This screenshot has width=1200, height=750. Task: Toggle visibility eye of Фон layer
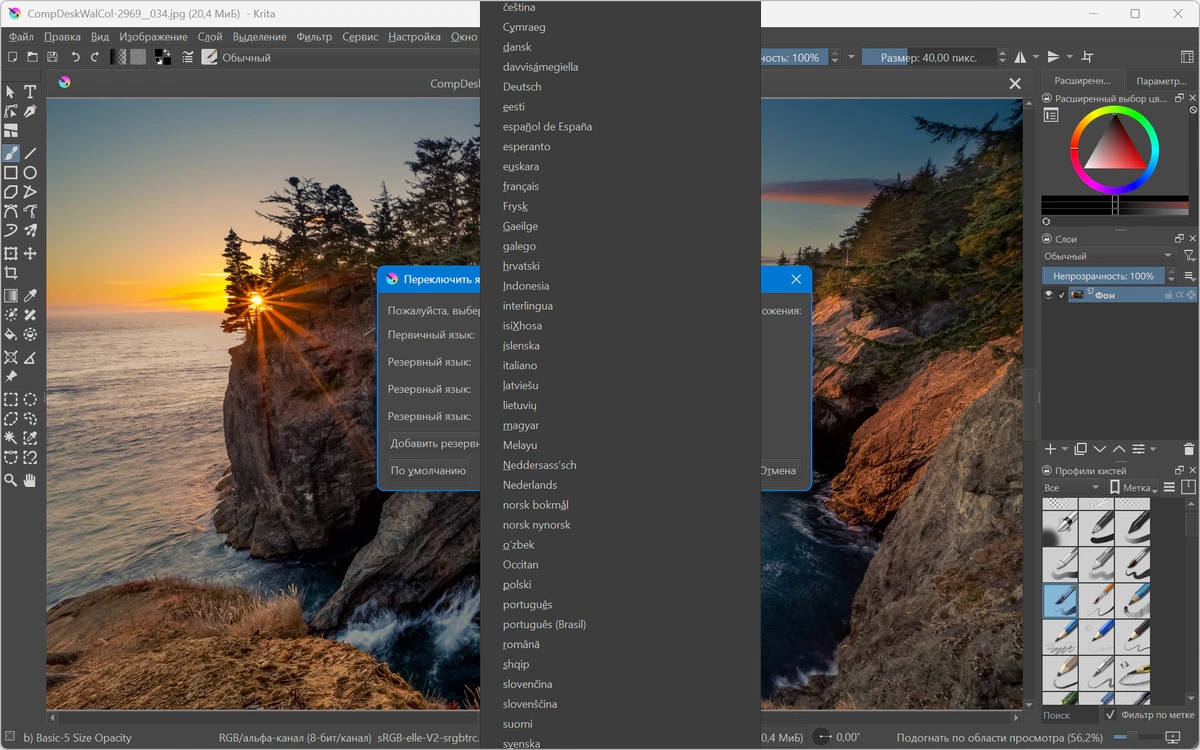point(1049,295)
